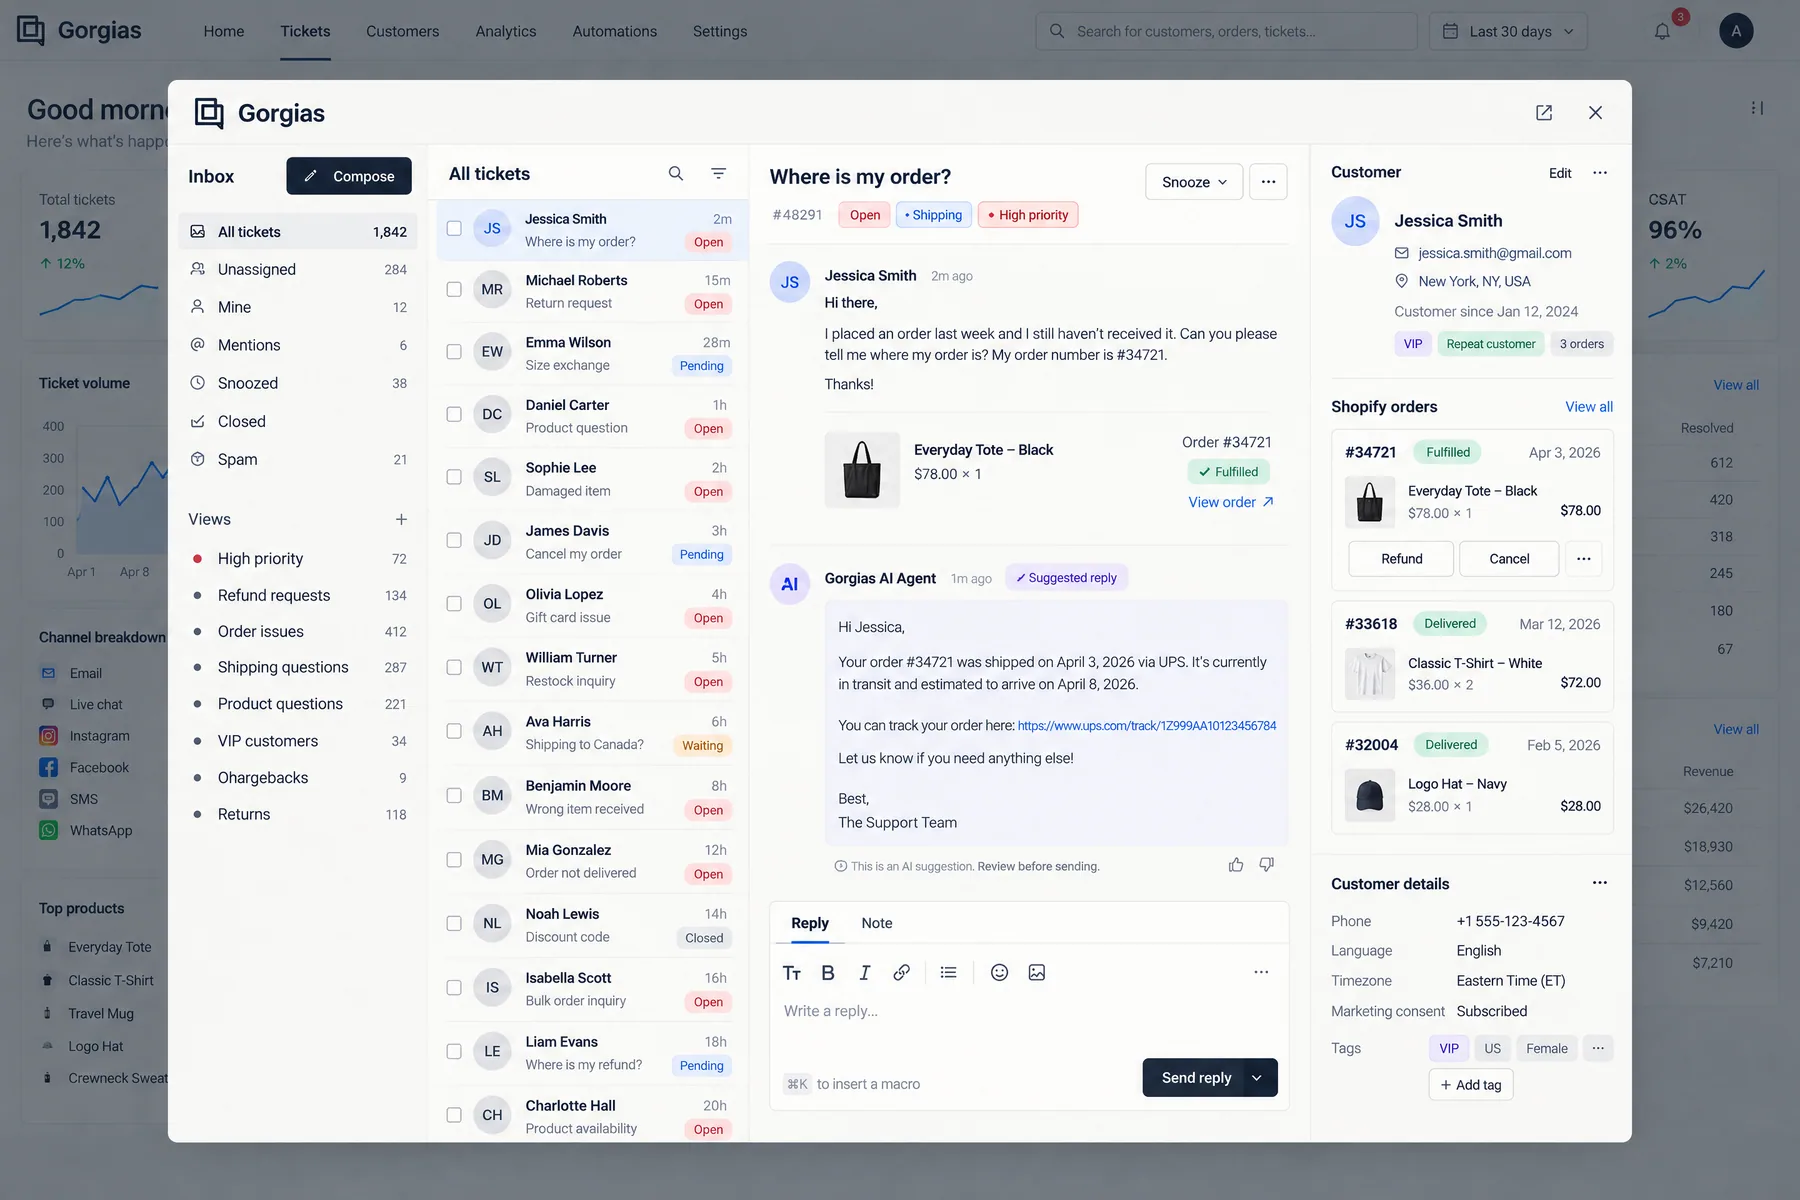Change text size with Tt icon
This screenshot has width=1800, height=1200.
tap(792, 973)
